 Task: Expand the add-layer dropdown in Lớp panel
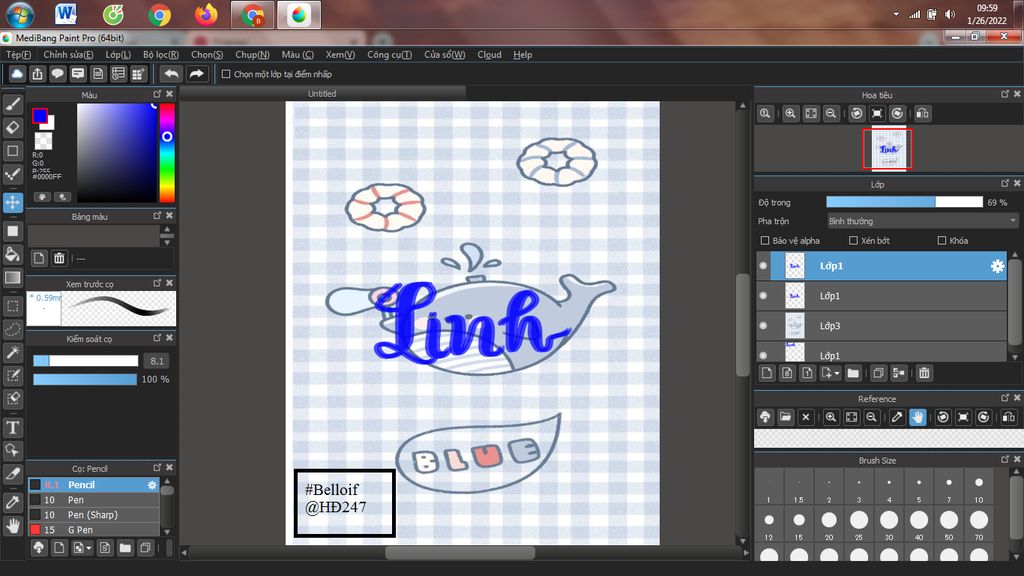(x=830, y=373)
